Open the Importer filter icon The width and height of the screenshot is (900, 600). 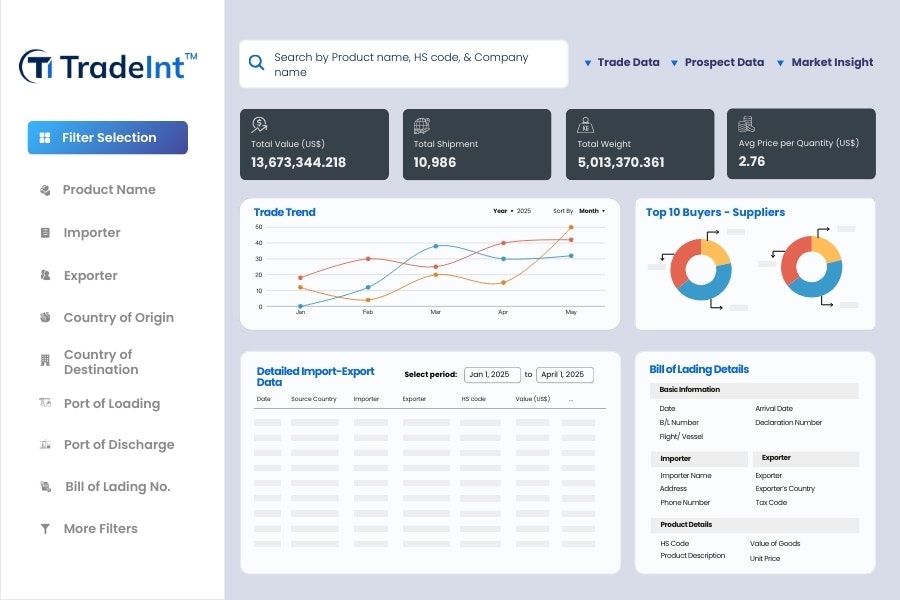45,232
